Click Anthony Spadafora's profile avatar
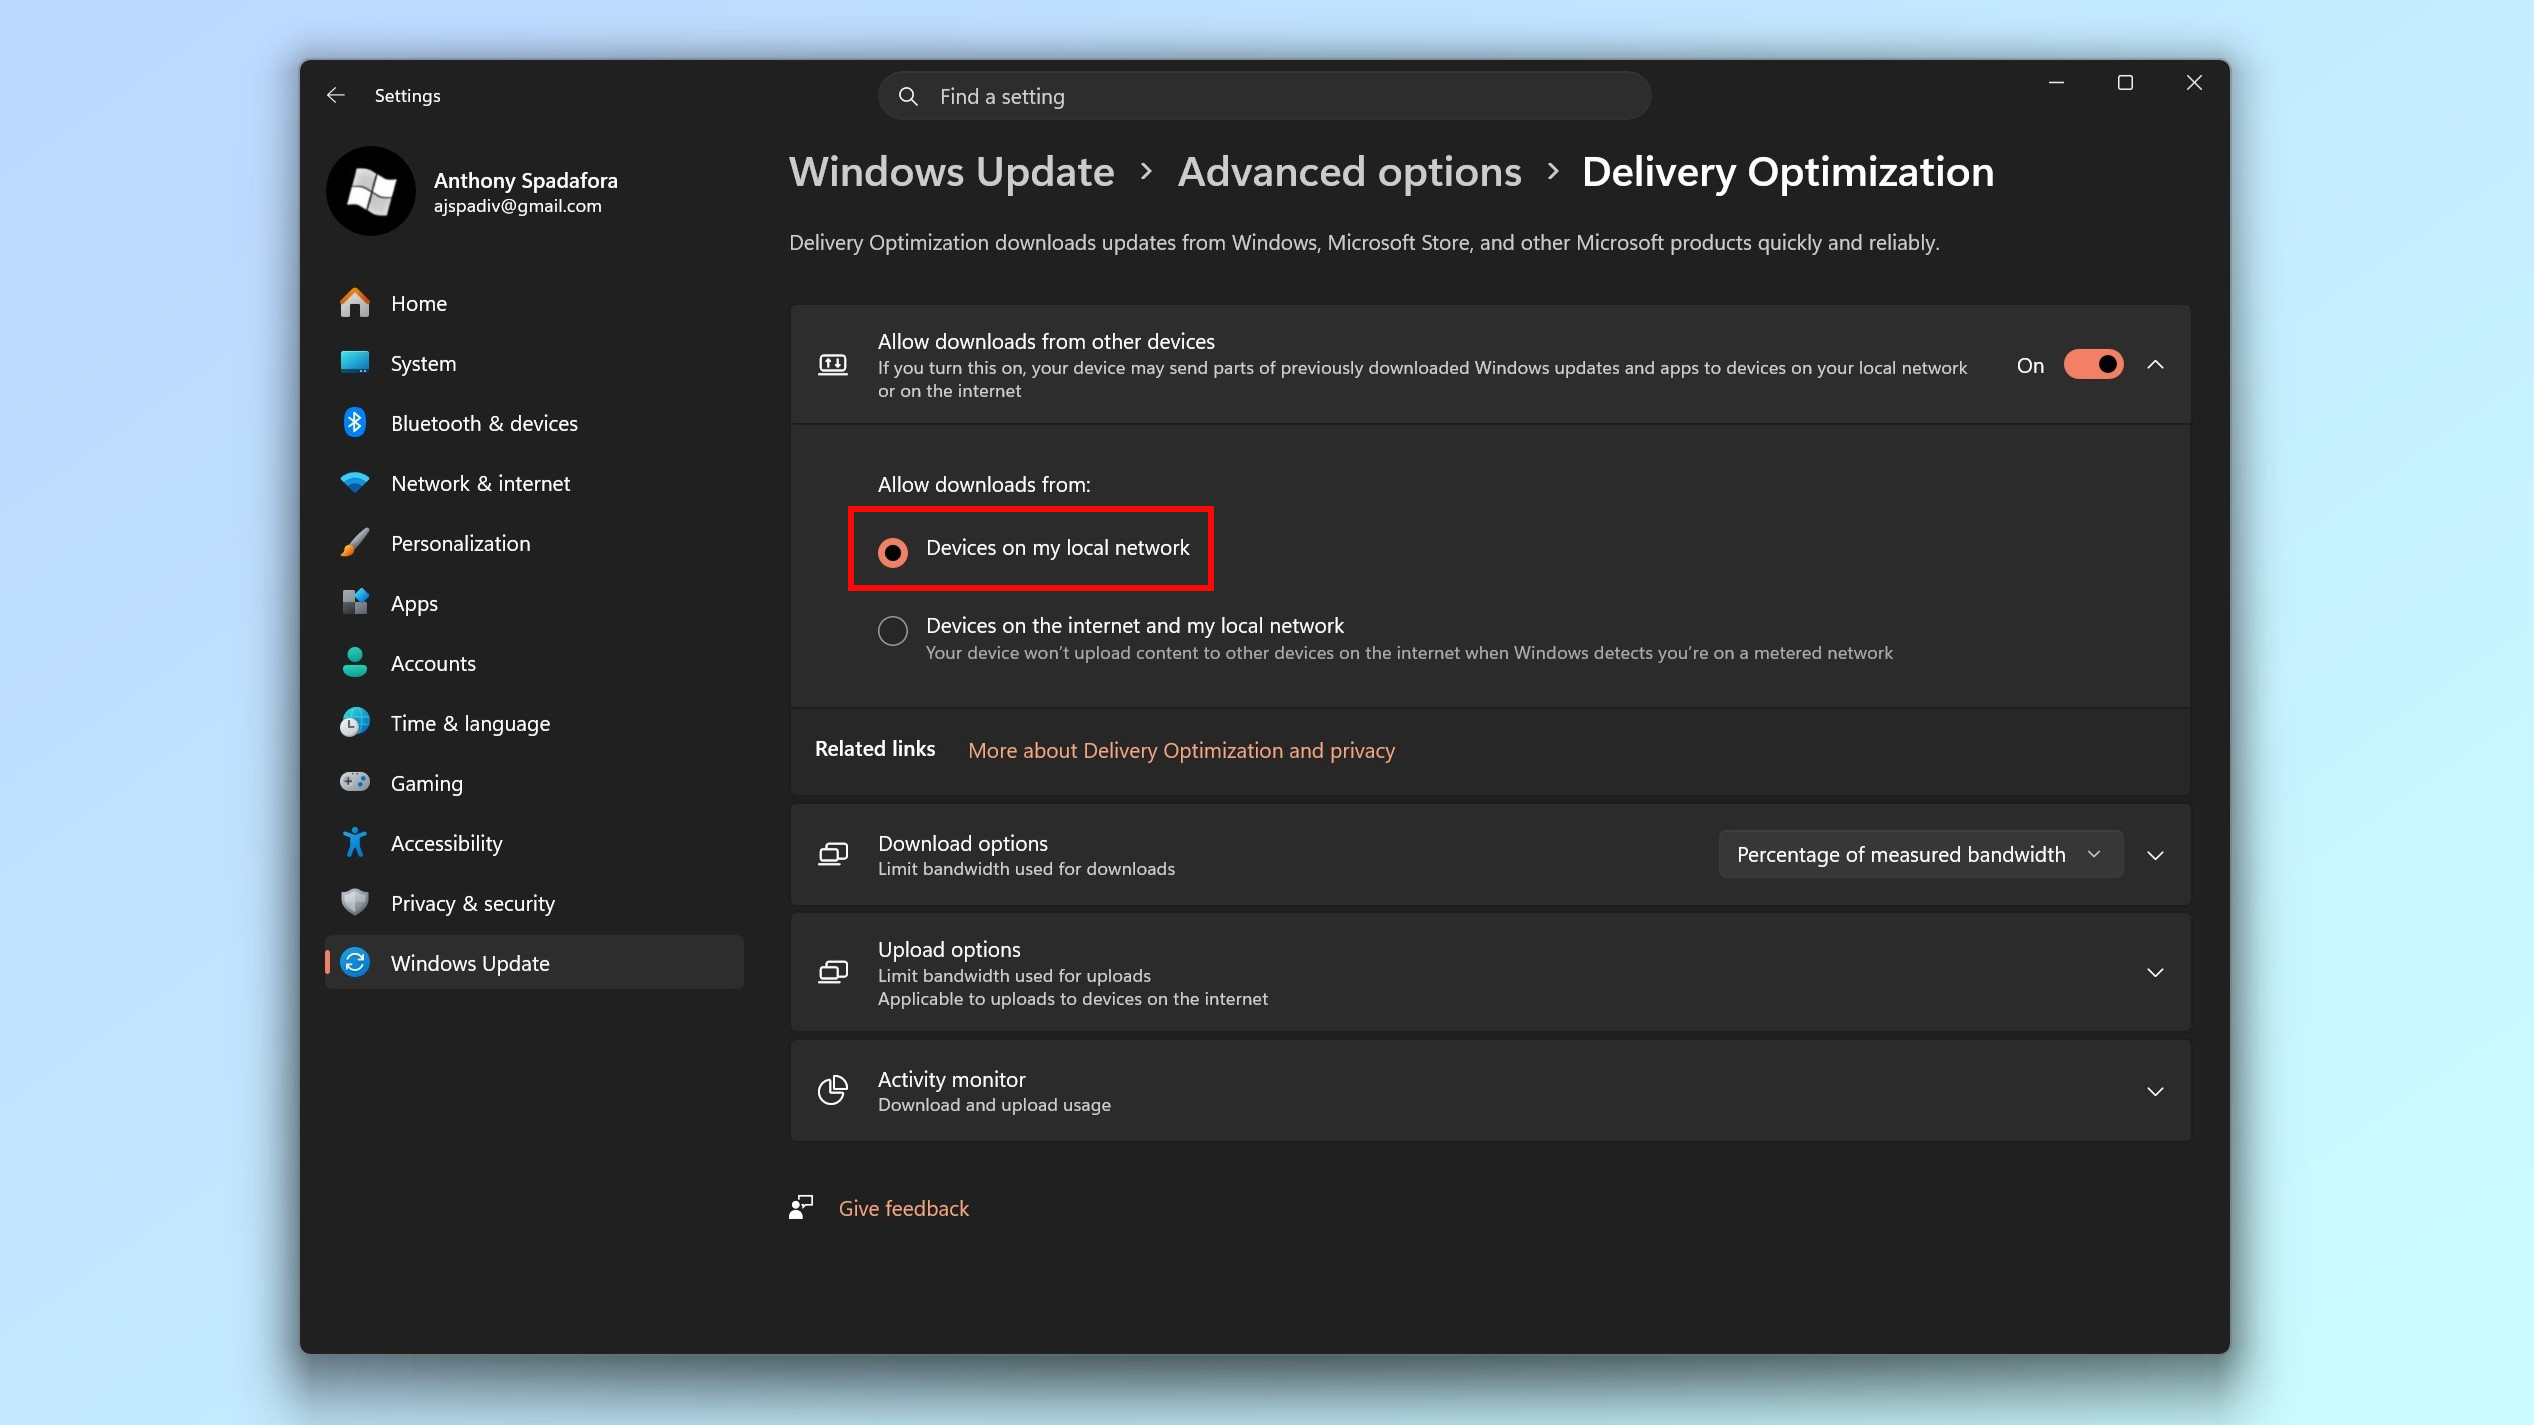The height and width of the screenshot is (1425, 2534). coord(370,191)
